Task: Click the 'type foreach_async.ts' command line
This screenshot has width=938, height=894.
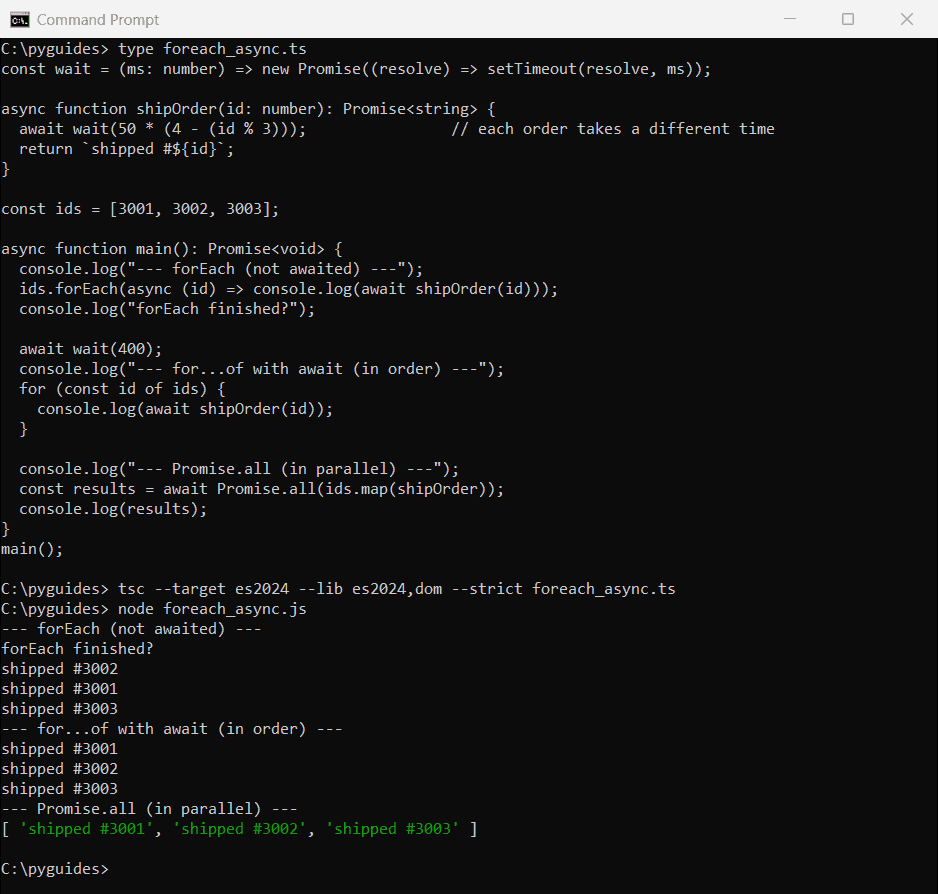Action: pos(154,49)
